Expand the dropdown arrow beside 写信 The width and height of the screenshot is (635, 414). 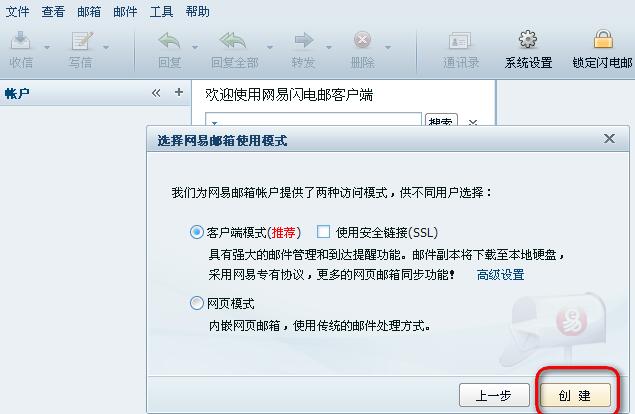point(106,47)
